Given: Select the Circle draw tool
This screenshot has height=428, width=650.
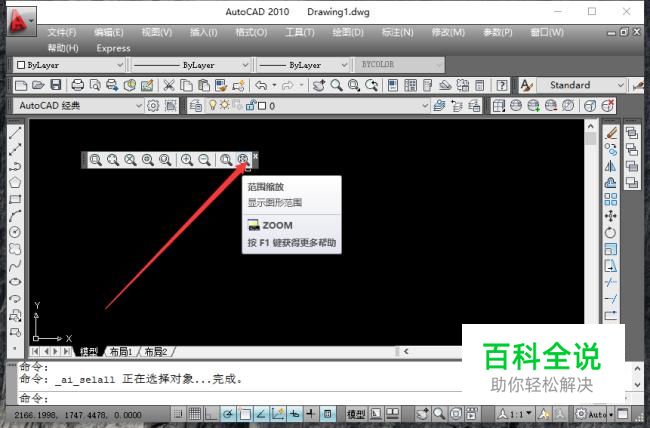Looking at the screenshot, I should coord(15,232).
